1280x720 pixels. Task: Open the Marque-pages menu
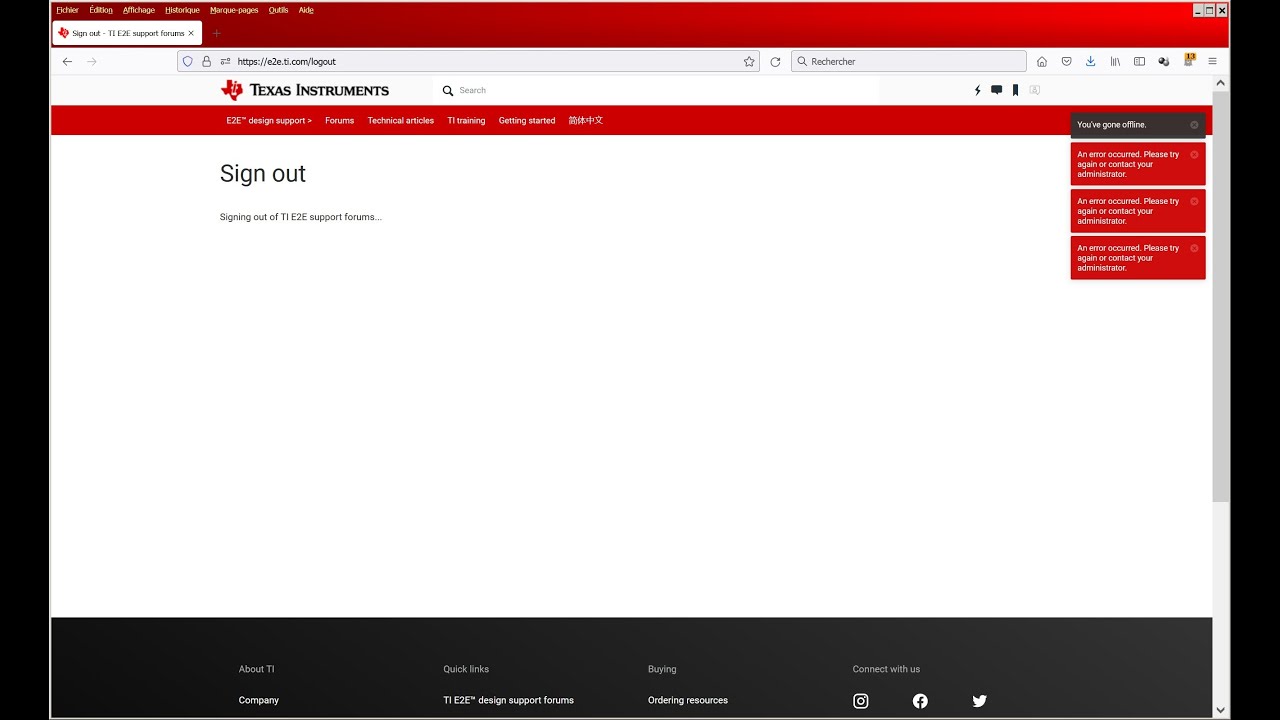pyautogui.click(x=234, y=10)
